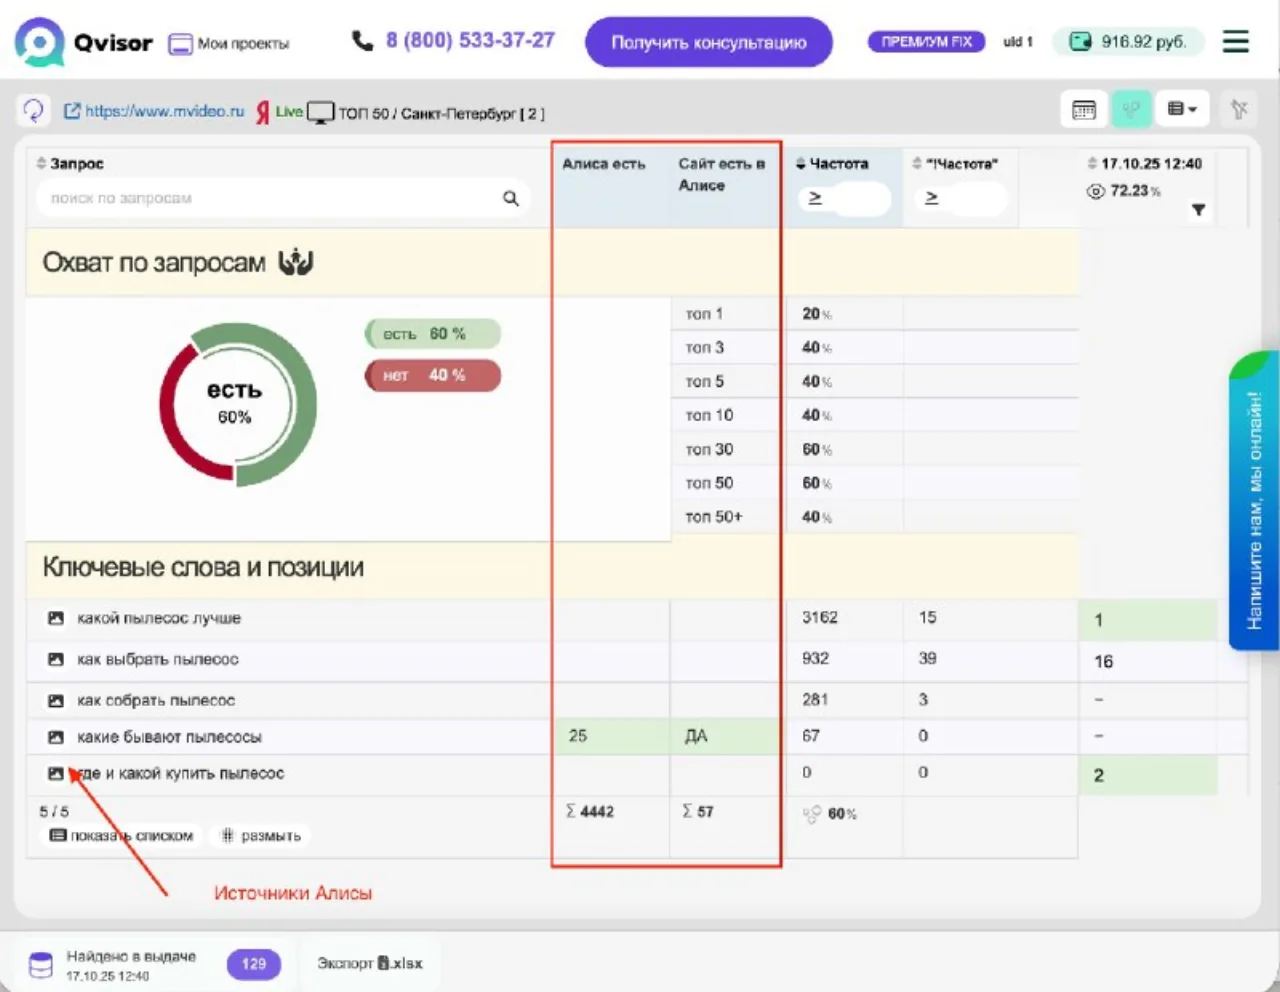The width and height of the screenshot is (1280, 992).
Task: Open Alice sources icon for 'какой пылесос лучше'
Action: (56, 619)
